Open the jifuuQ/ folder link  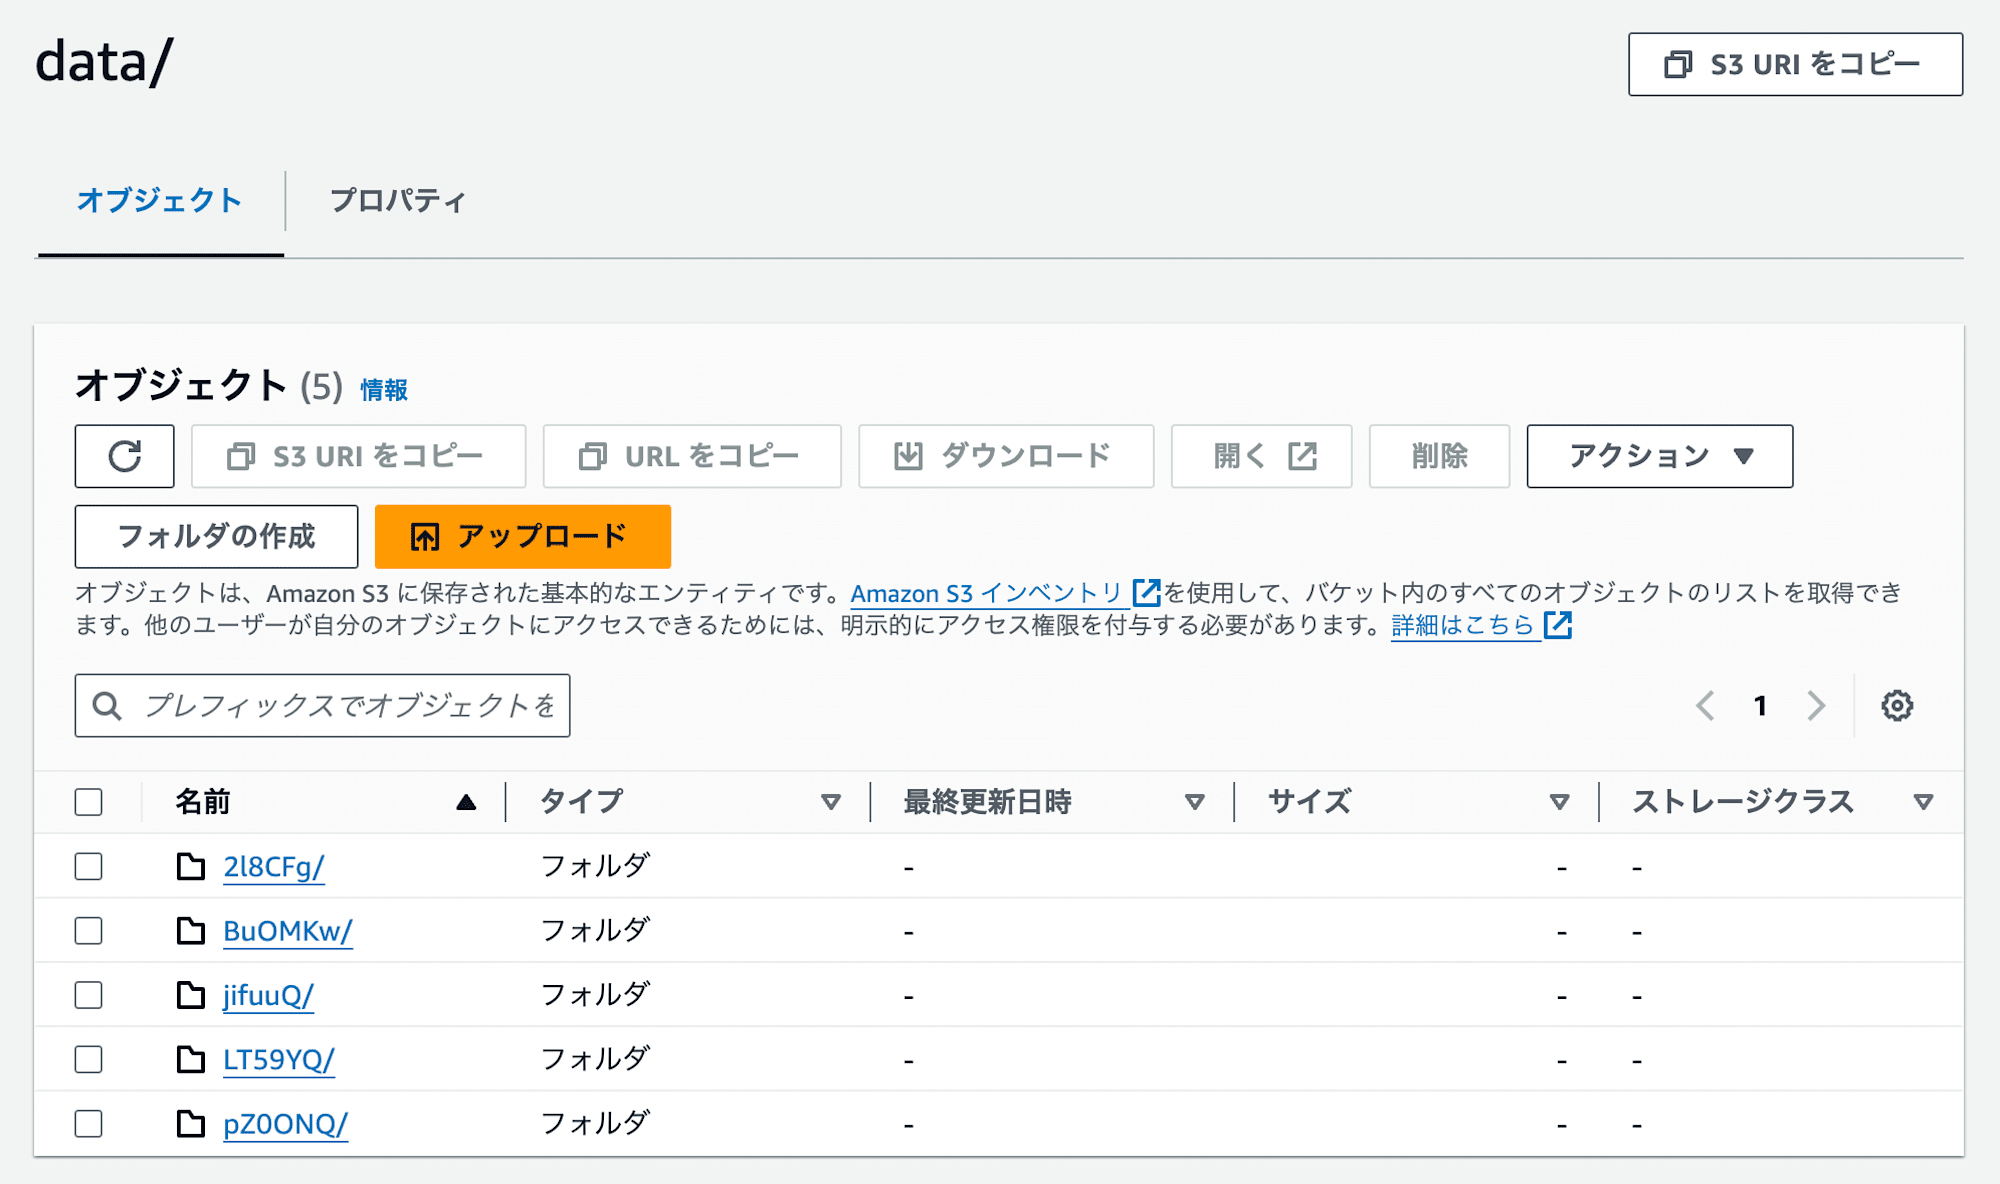[268, 995]
